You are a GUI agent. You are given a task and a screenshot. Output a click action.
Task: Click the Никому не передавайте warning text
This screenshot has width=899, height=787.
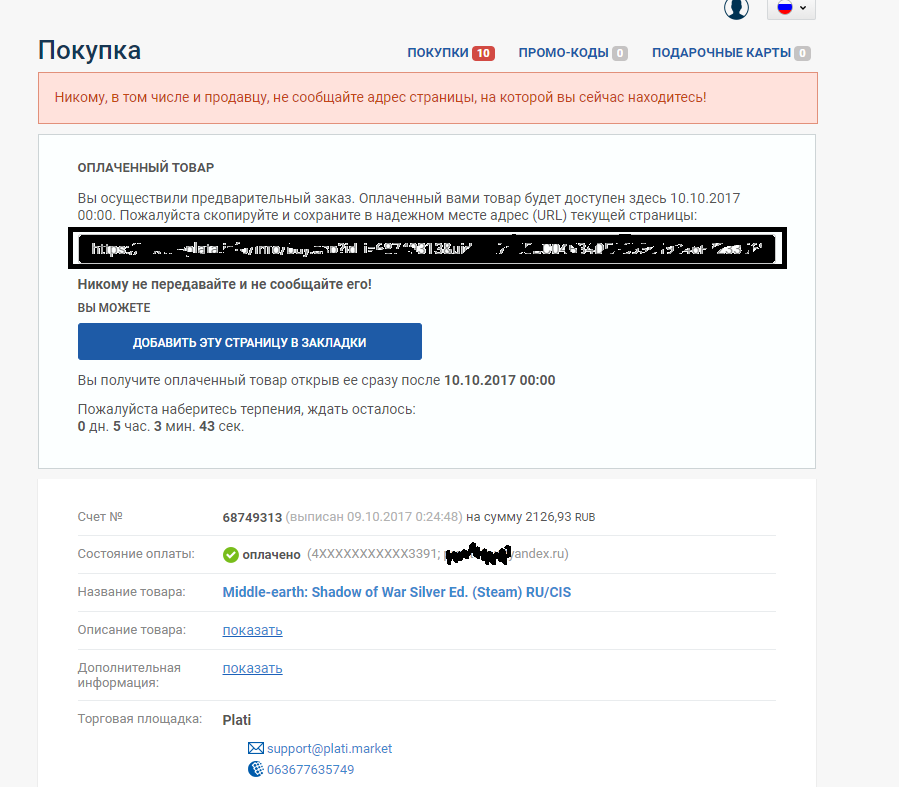click(225, 284)
